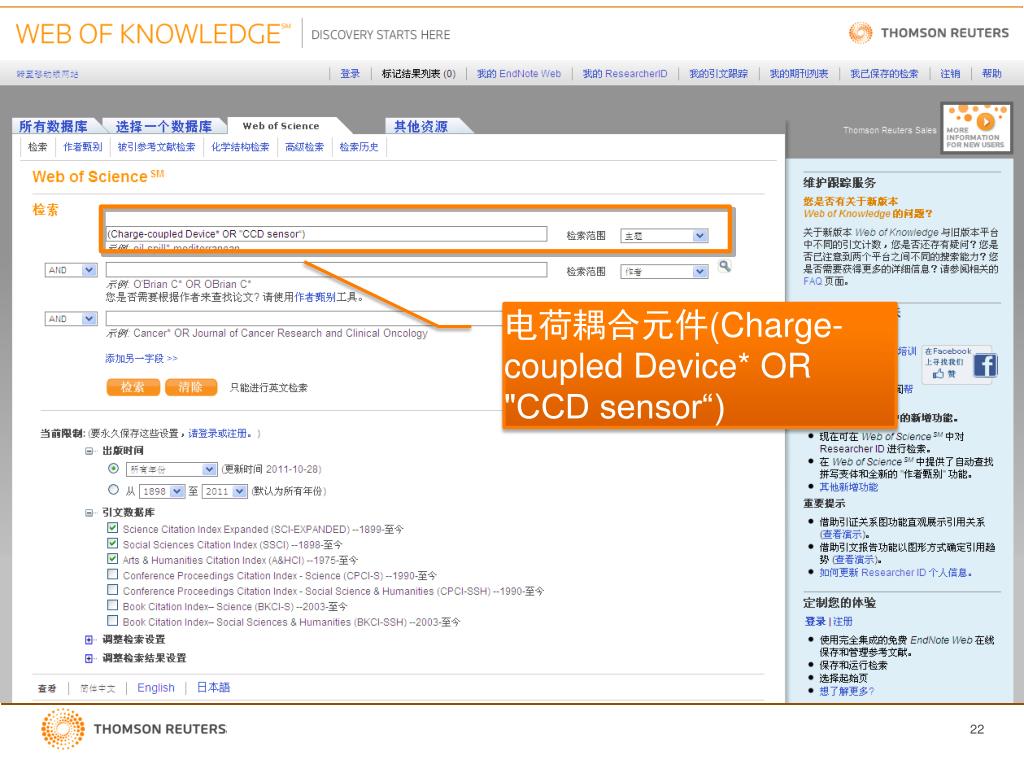
Task: Open the first AND operator dropdown
Action: tap(71, 270)
